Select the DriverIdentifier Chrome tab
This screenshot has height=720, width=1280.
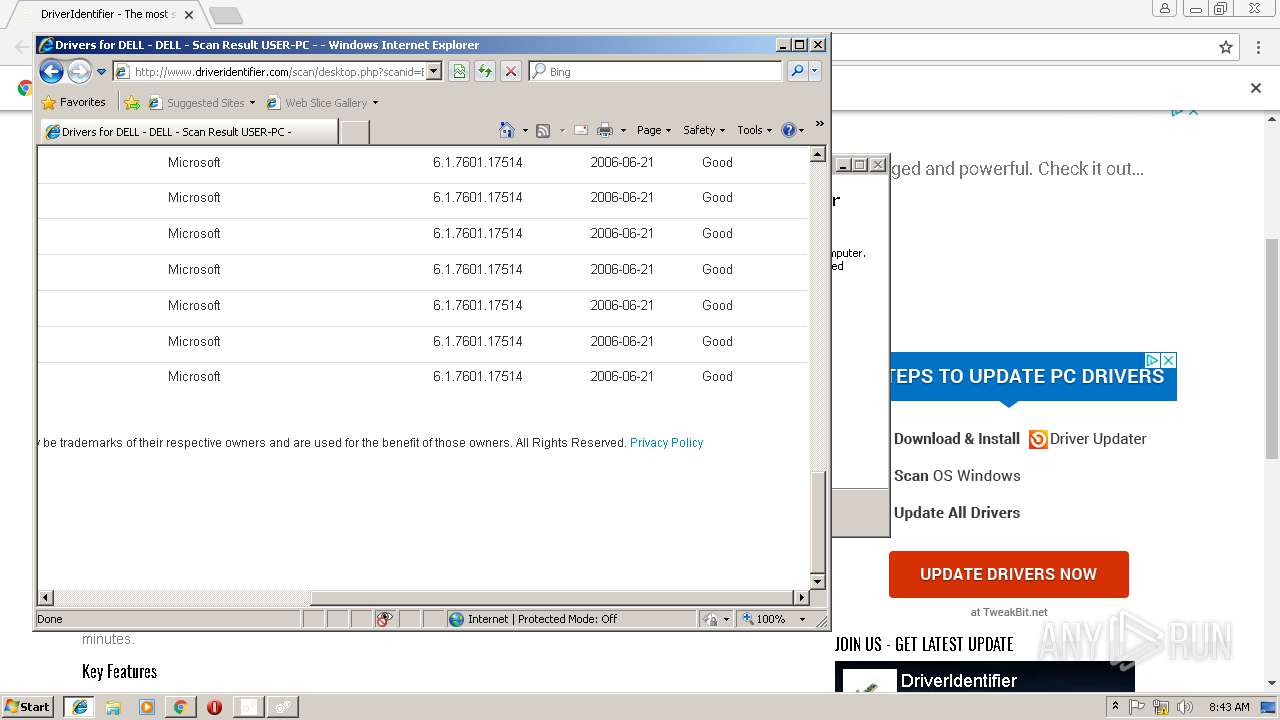tap(110, 14)
